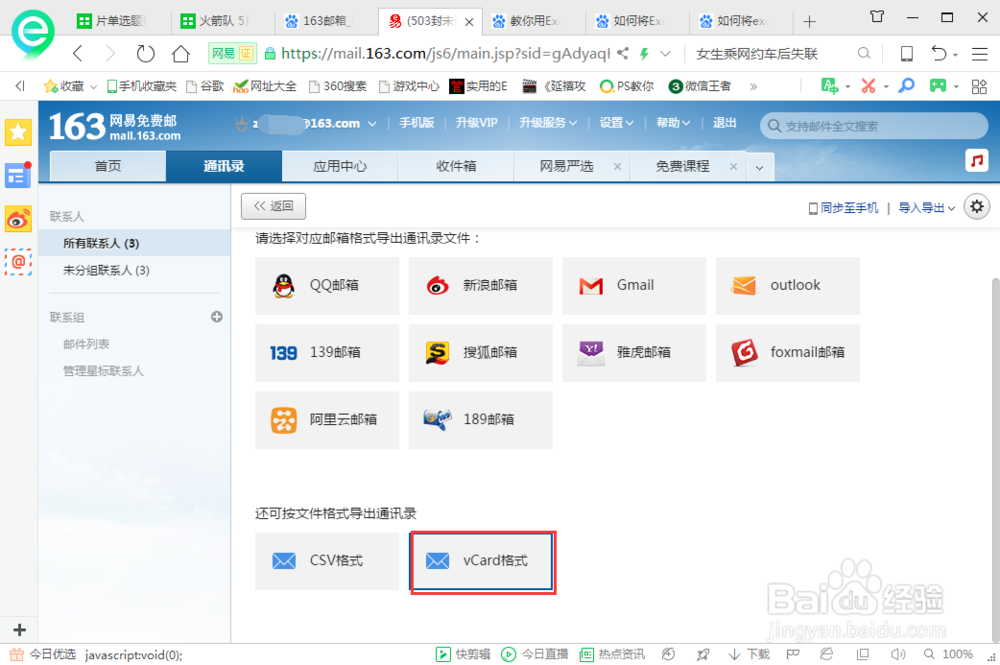Screen dimensions: 1000x665
Task: Click 退出 to log out
Action: point(724,123)
